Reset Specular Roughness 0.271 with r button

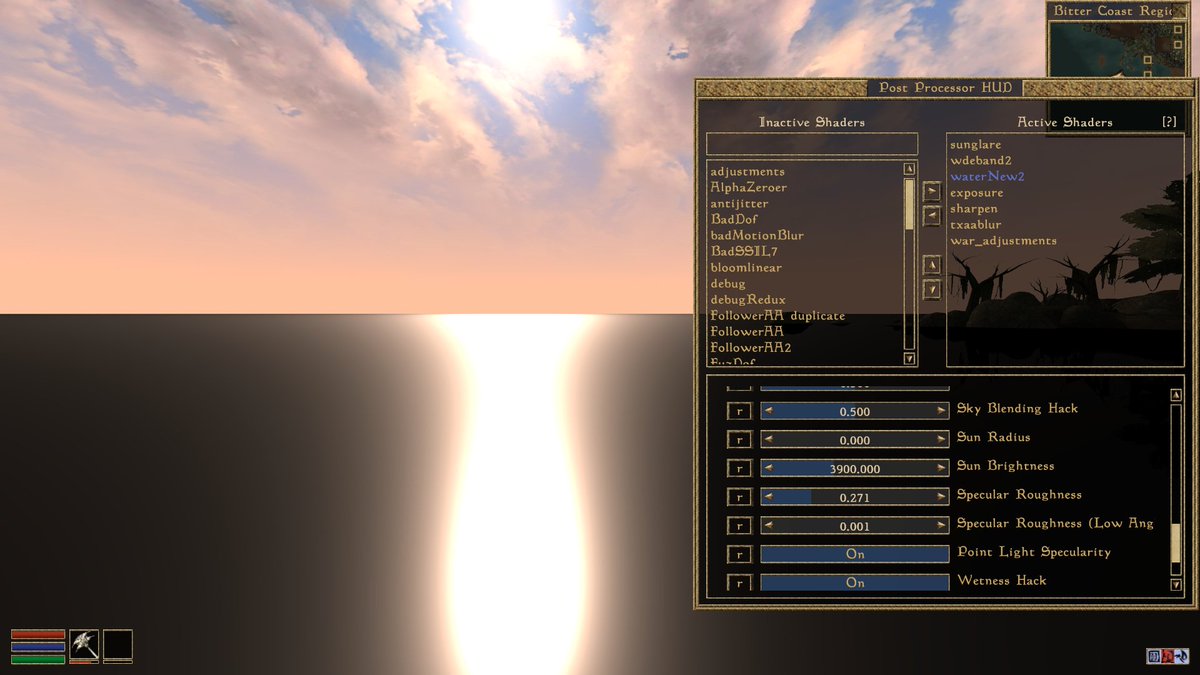click(x=738, y=497)
